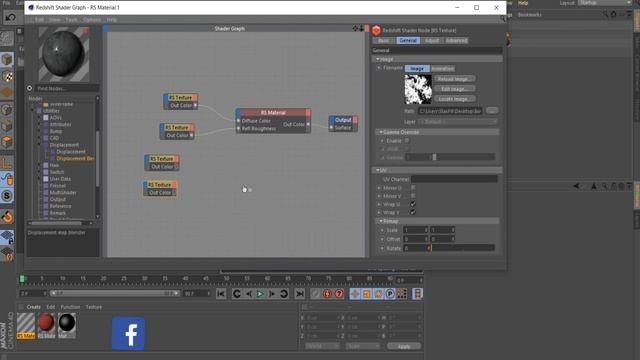
Task: Click the record active objects red icon
Action: 327,294
